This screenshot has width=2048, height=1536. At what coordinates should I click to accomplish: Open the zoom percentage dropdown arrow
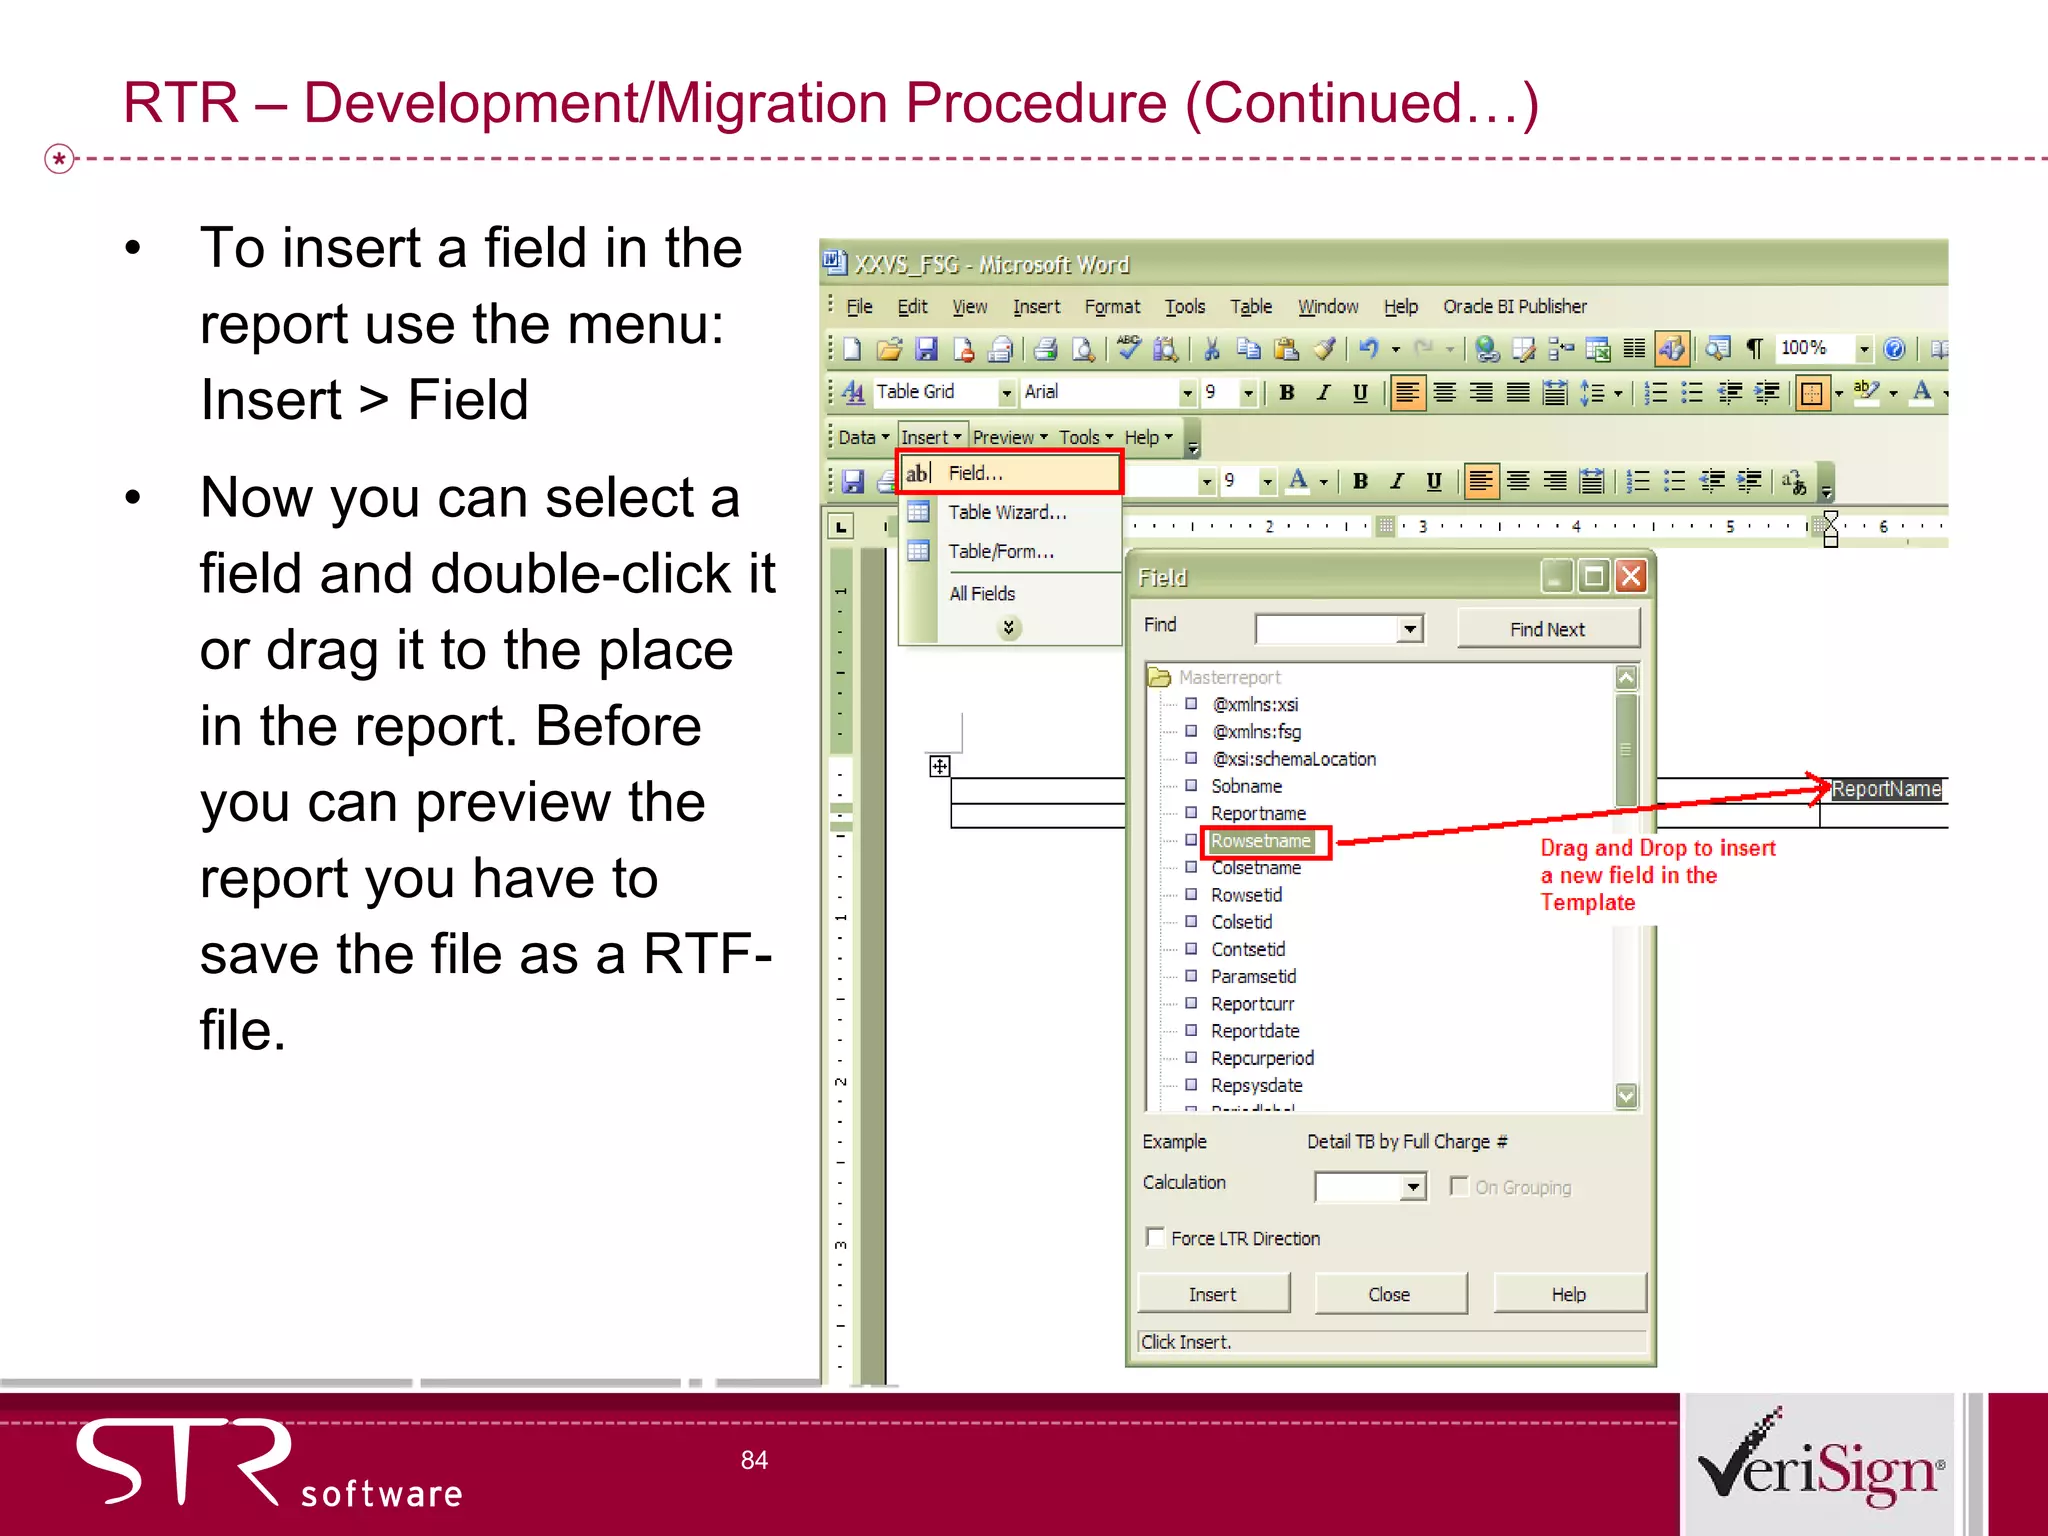click(x=1864, y=349)
